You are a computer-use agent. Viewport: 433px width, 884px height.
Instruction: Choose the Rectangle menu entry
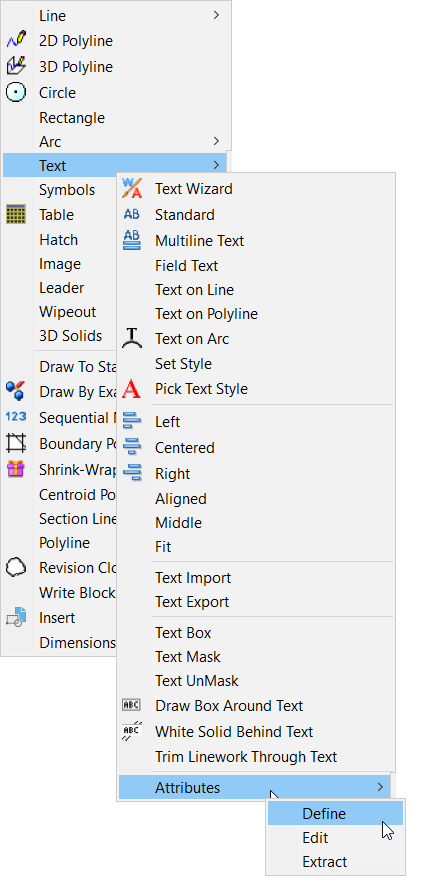tap(72, 118)
